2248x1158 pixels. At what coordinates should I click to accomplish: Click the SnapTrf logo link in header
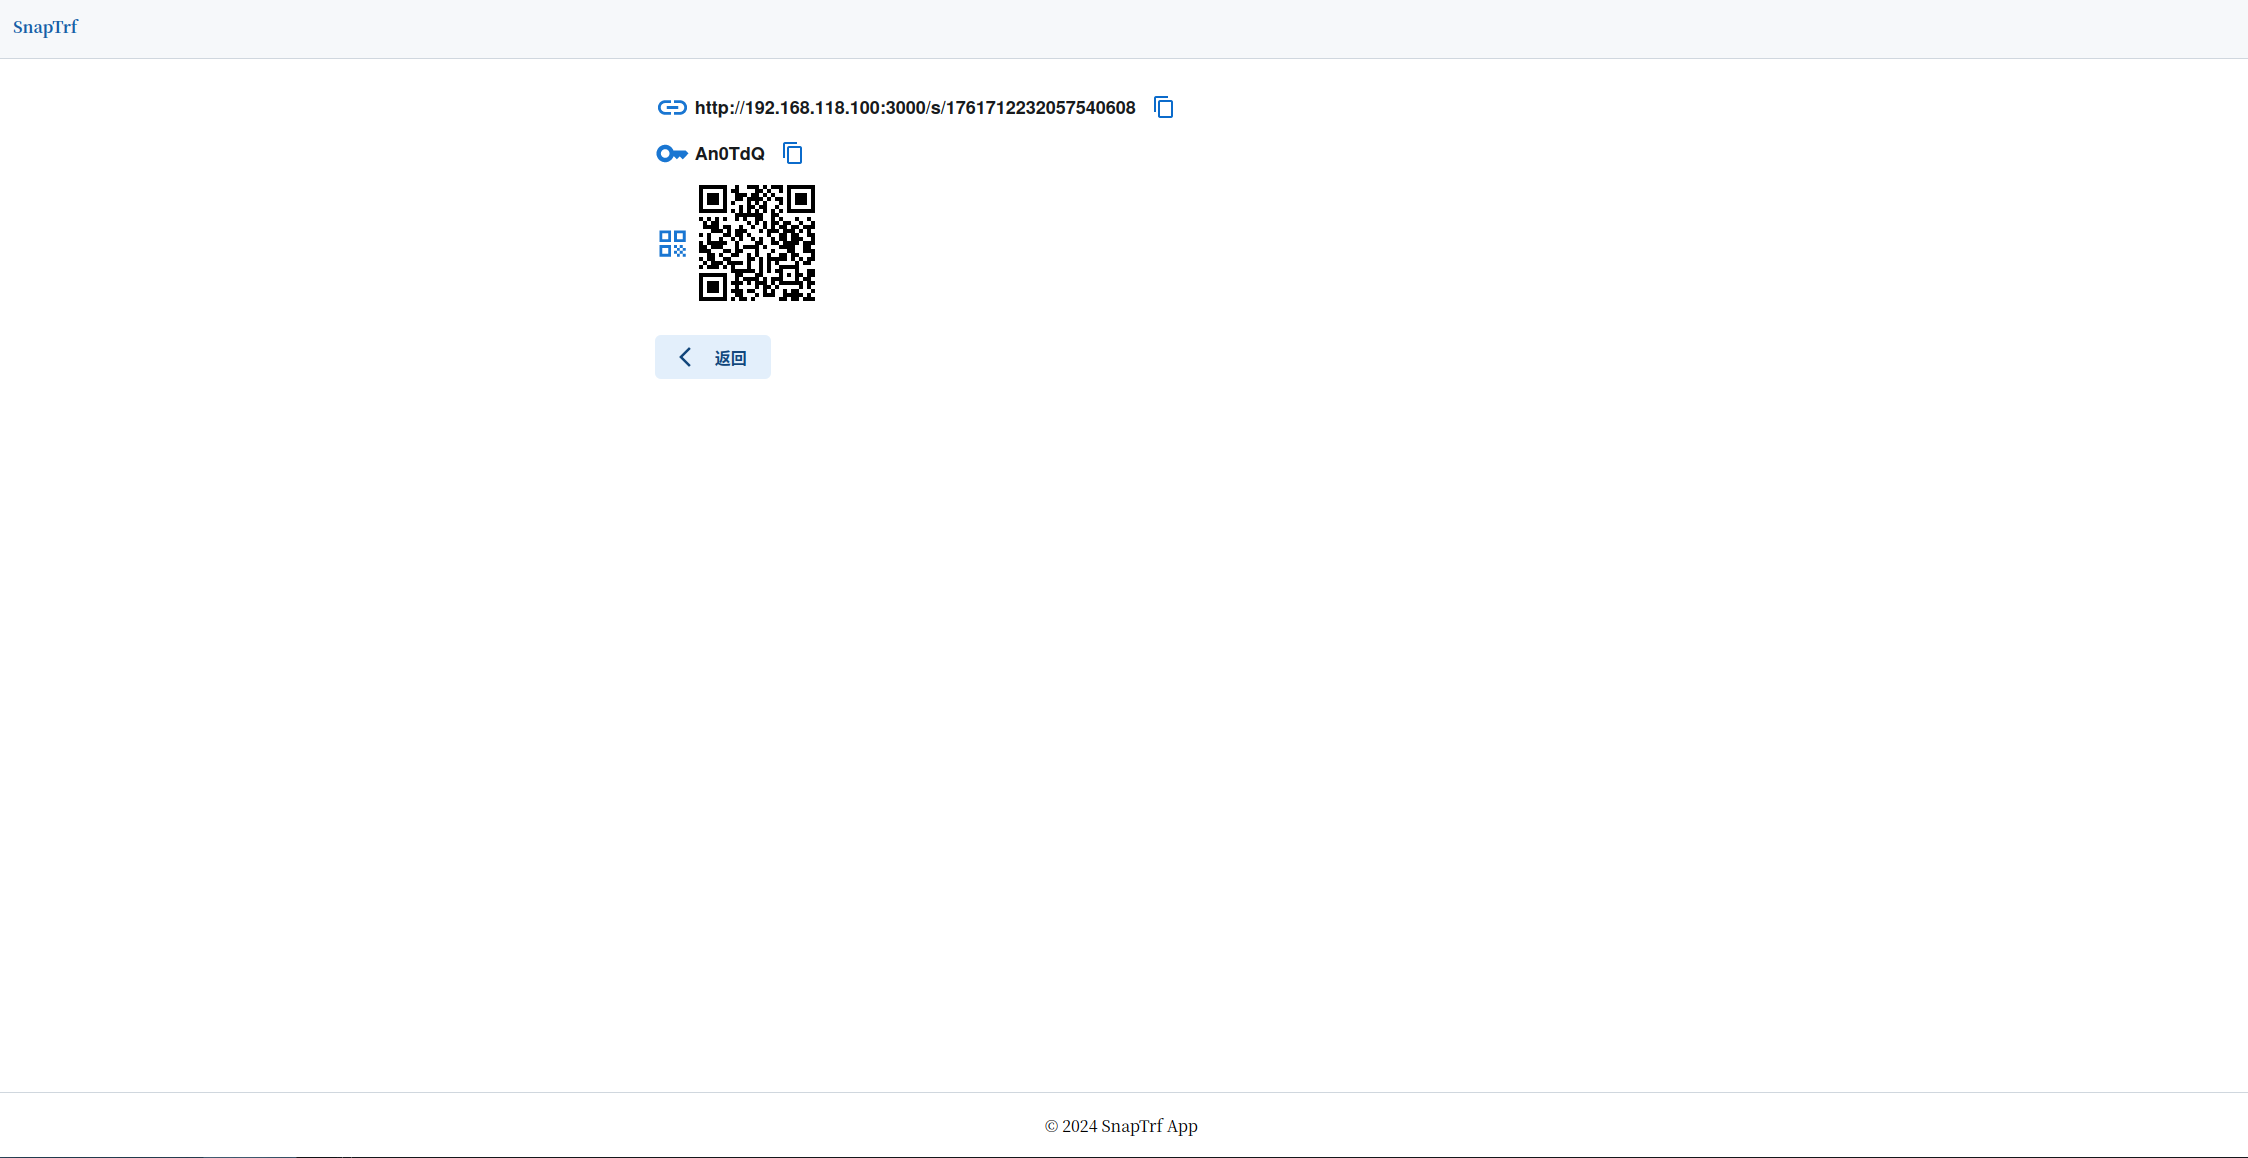45,27
